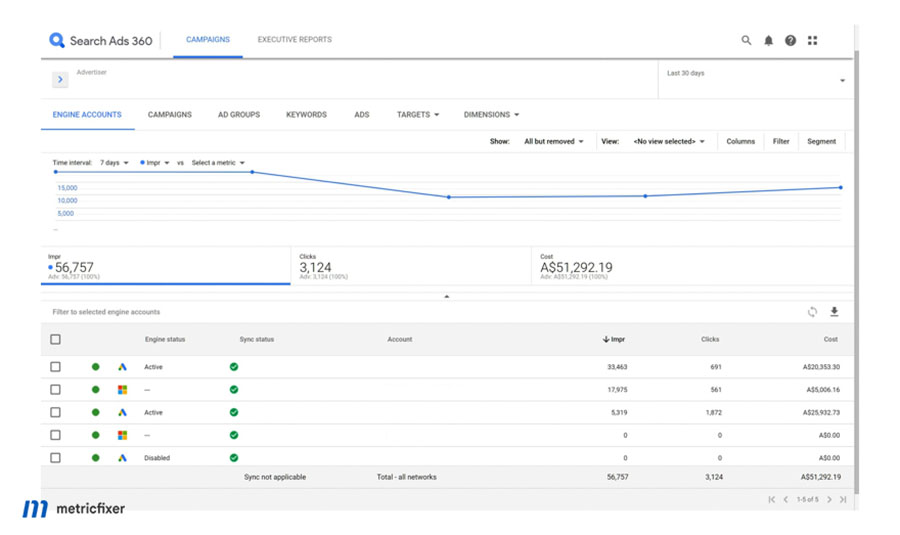Tick the checkbox for the second Microsoft row
This screenshot has height=535, width=900.
tap(55, 435)
